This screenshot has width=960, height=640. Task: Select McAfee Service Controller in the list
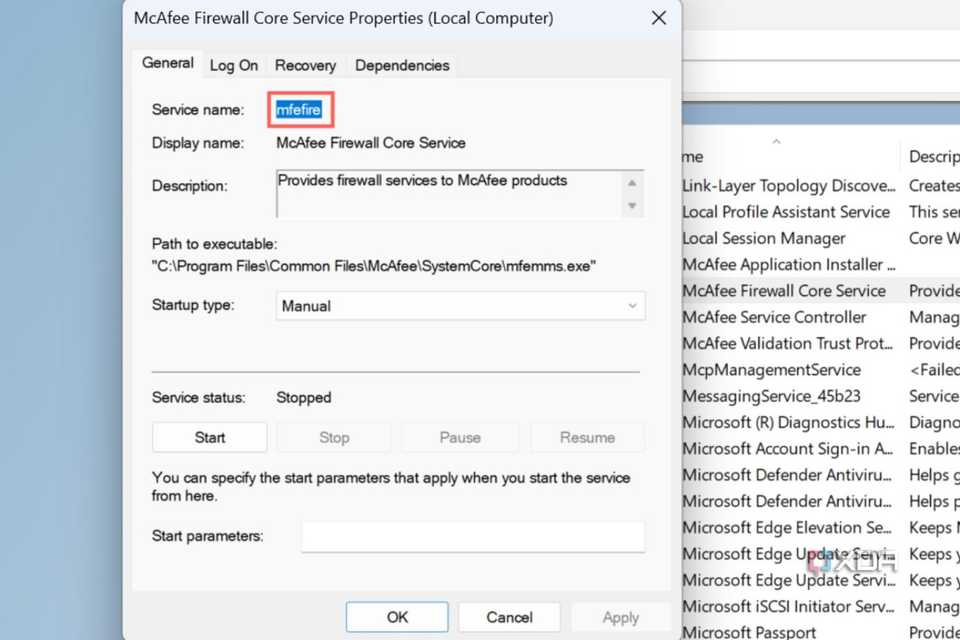coord(775,317)
